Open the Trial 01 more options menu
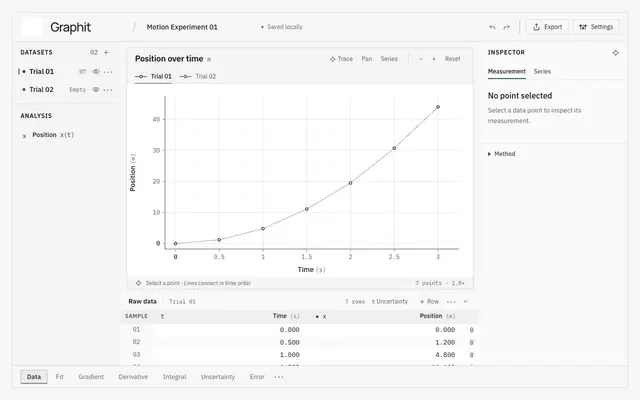 [x=108, y=72]
